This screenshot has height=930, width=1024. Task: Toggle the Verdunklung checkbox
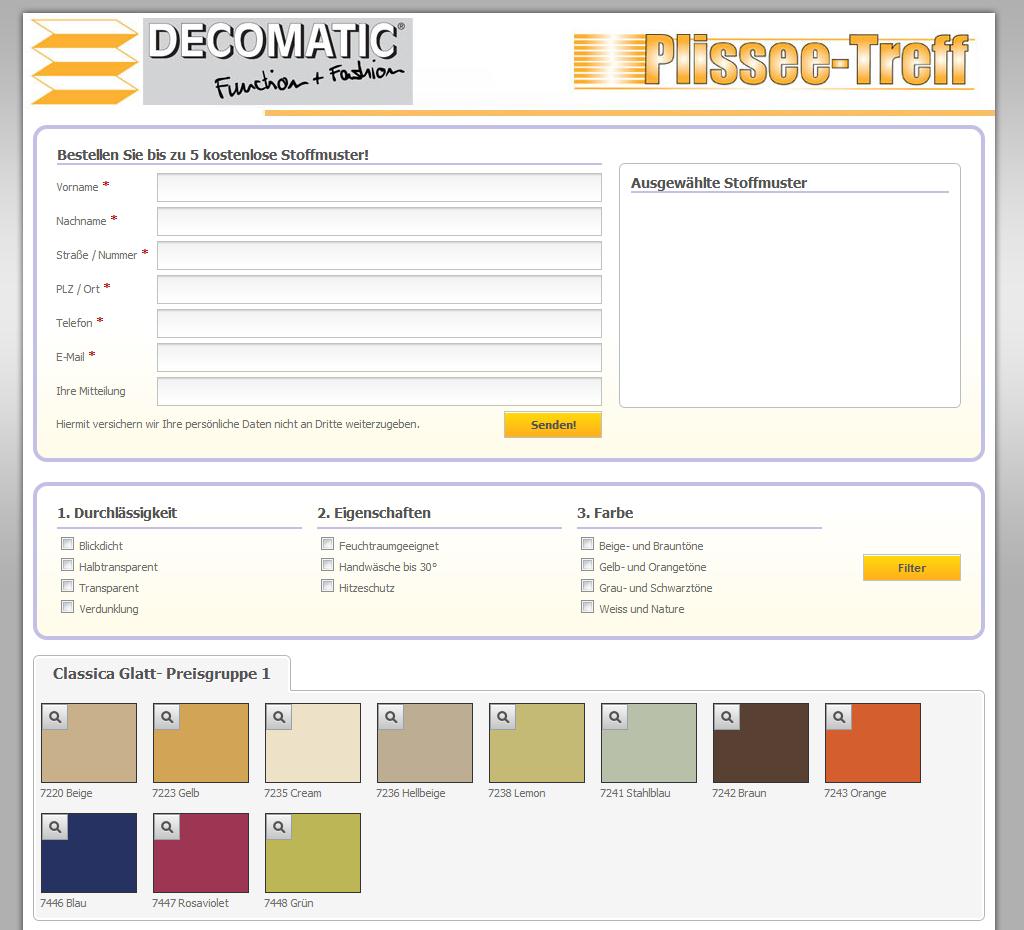(x=68, y=607)
